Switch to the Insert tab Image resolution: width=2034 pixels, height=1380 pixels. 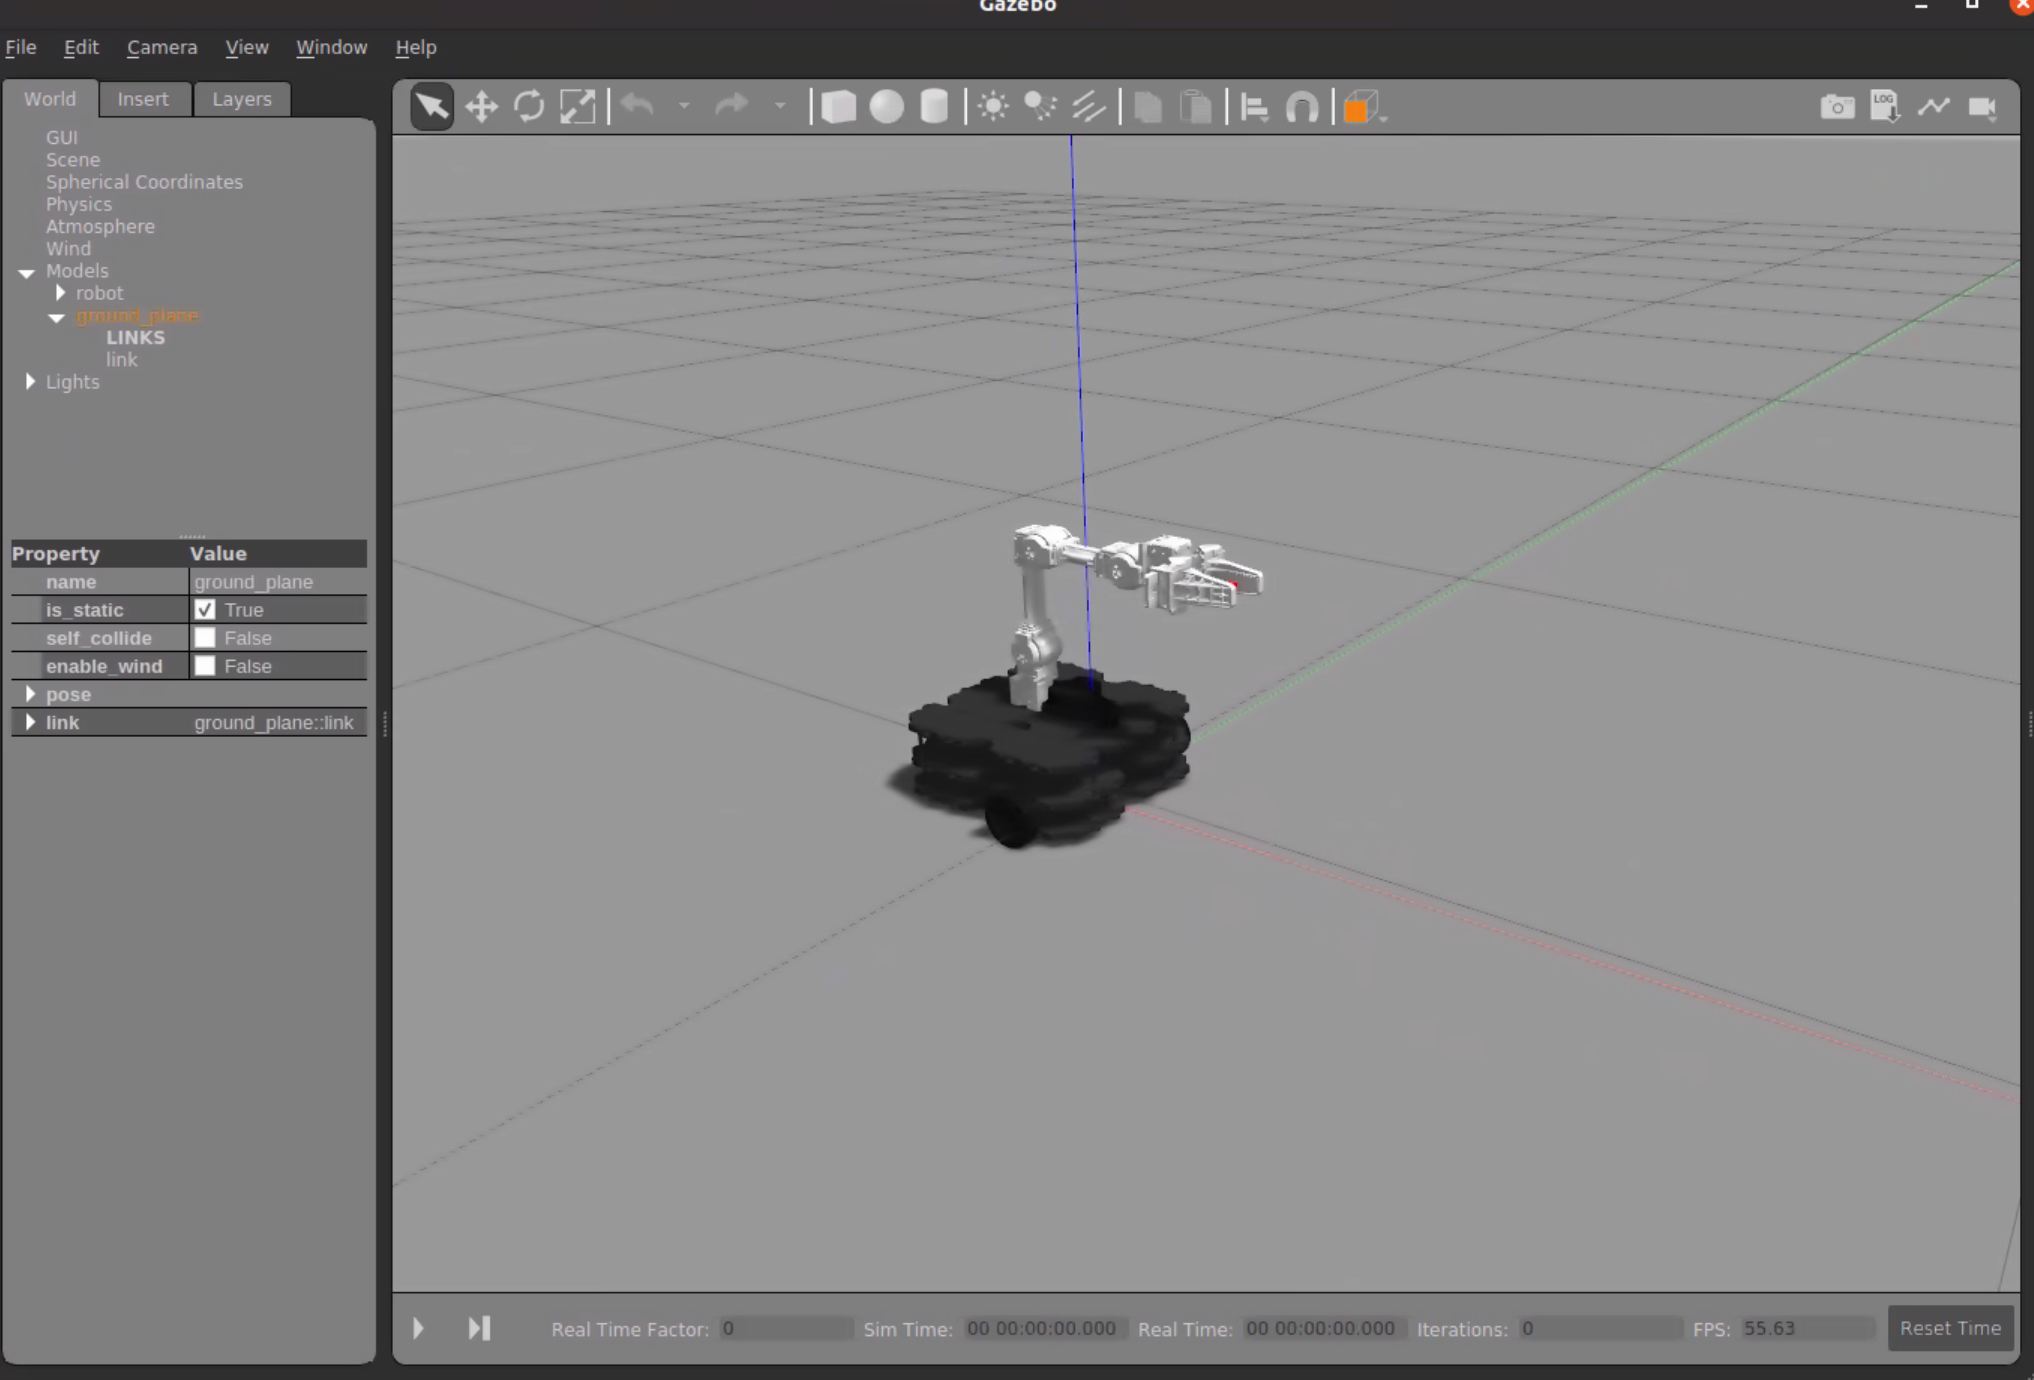pyautogui.click(x=144, y=98)
